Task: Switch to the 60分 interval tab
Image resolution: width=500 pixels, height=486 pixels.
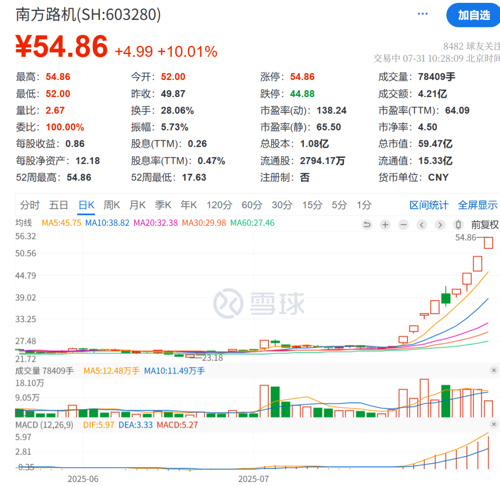Action: tap(252, 205)
